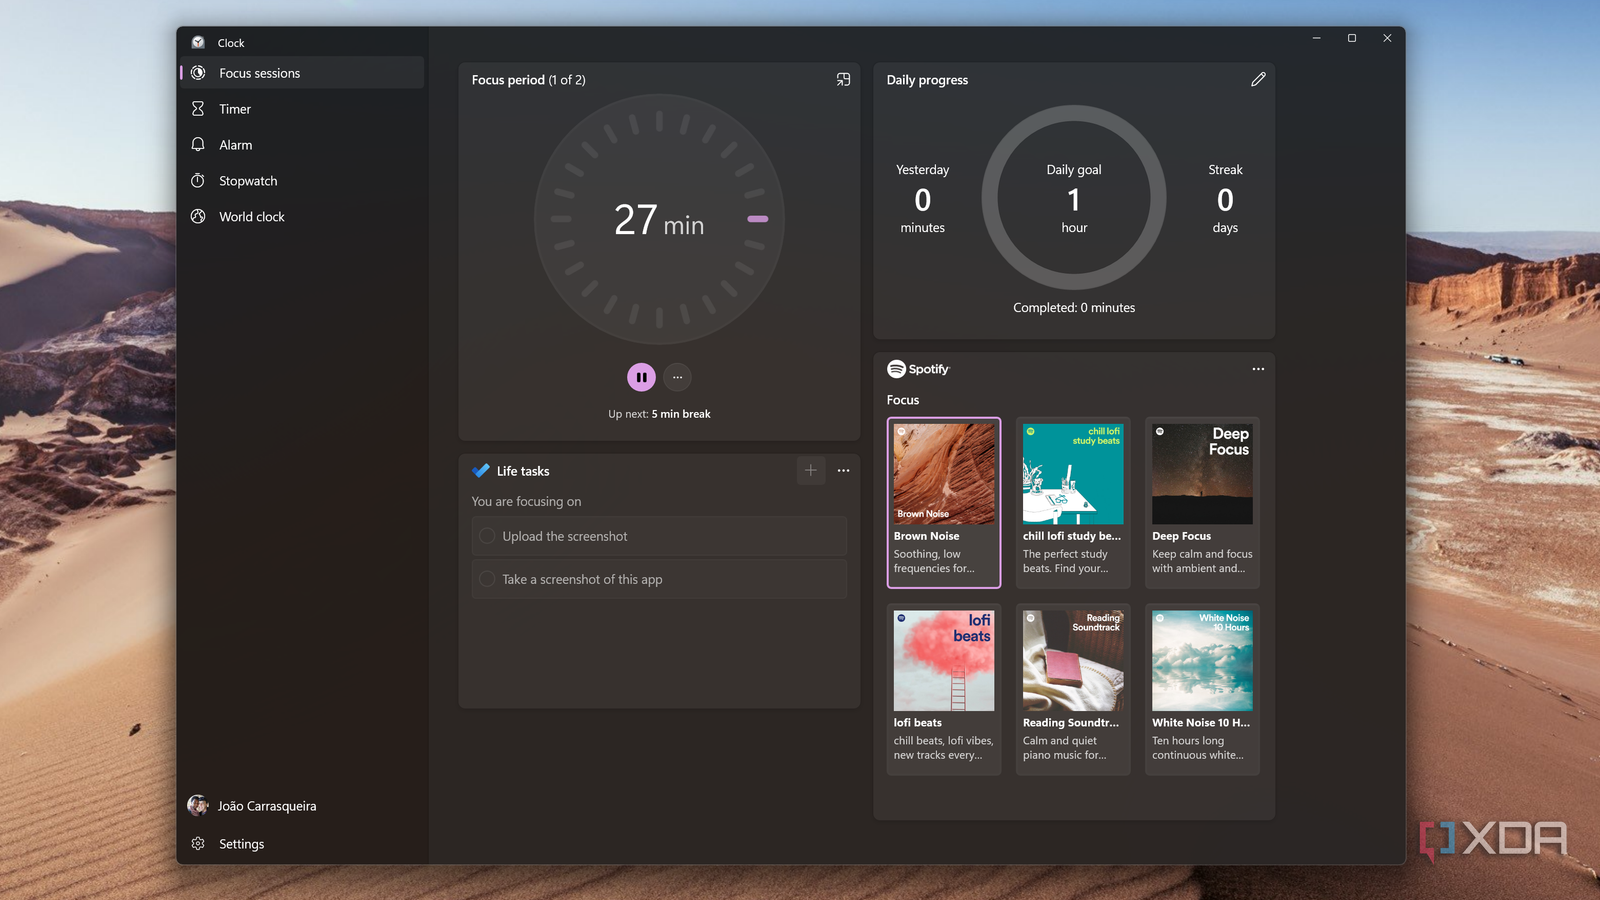Pause the running focus session

point(641,377)
